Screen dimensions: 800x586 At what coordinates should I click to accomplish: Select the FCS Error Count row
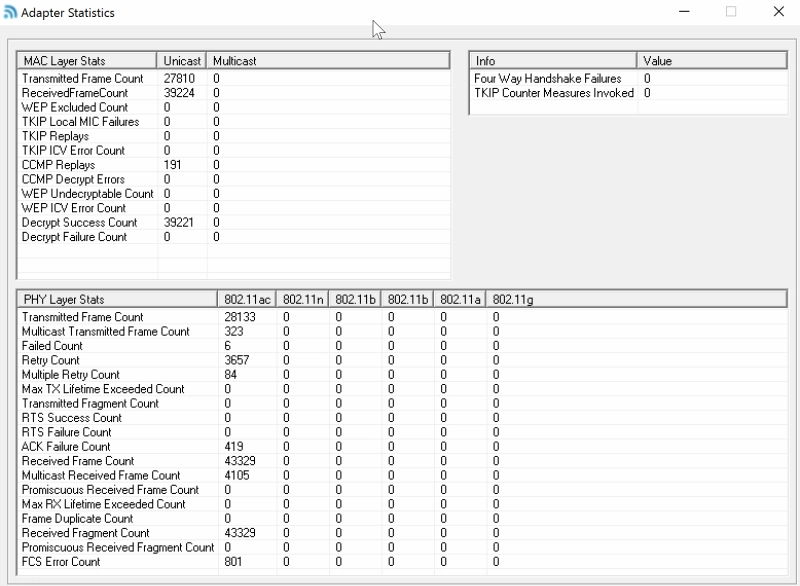pyautogui.click(x=402, y=562)
